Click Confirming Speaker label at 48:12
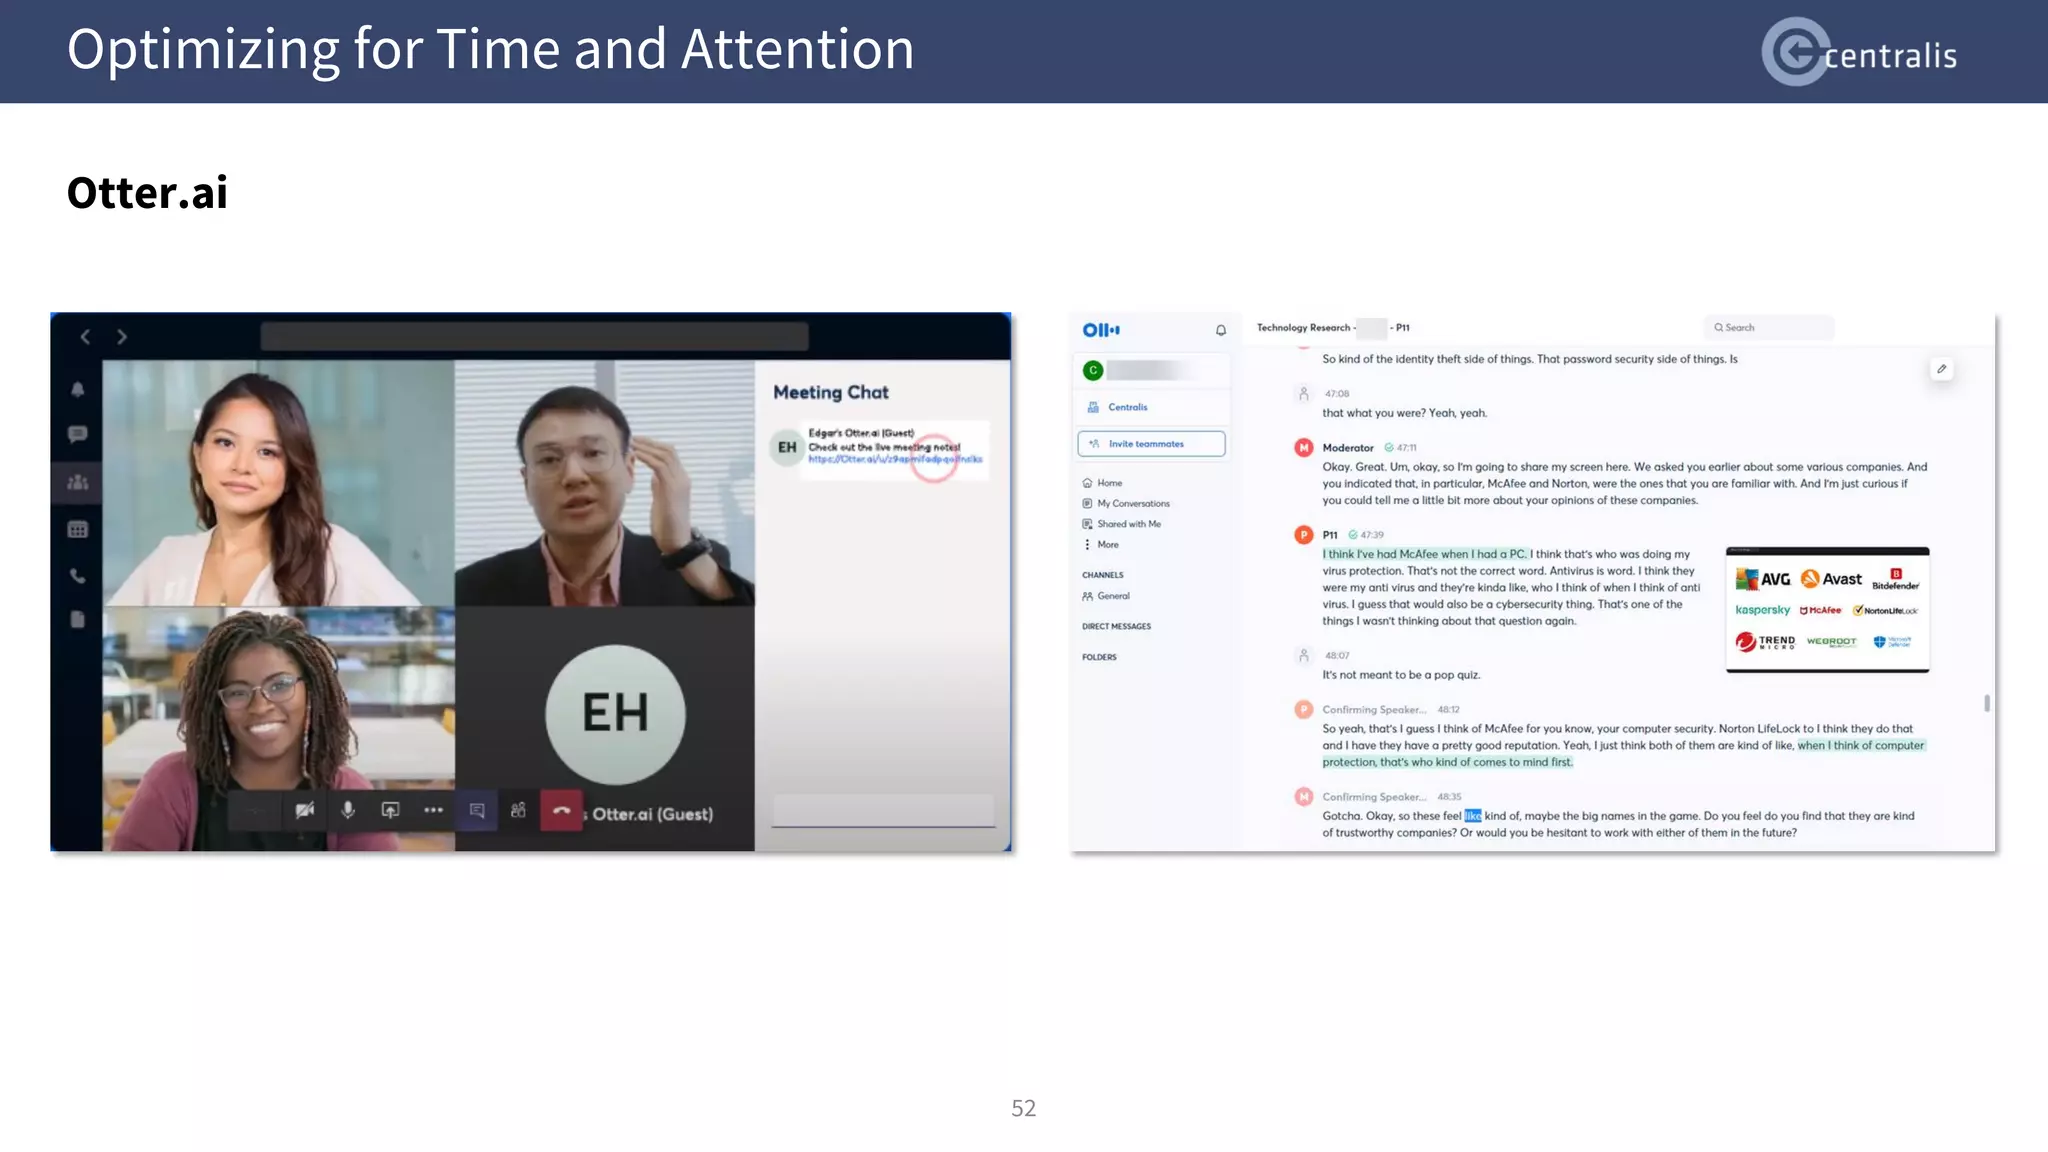The image size is (2048, 1152). (1374, 710)
